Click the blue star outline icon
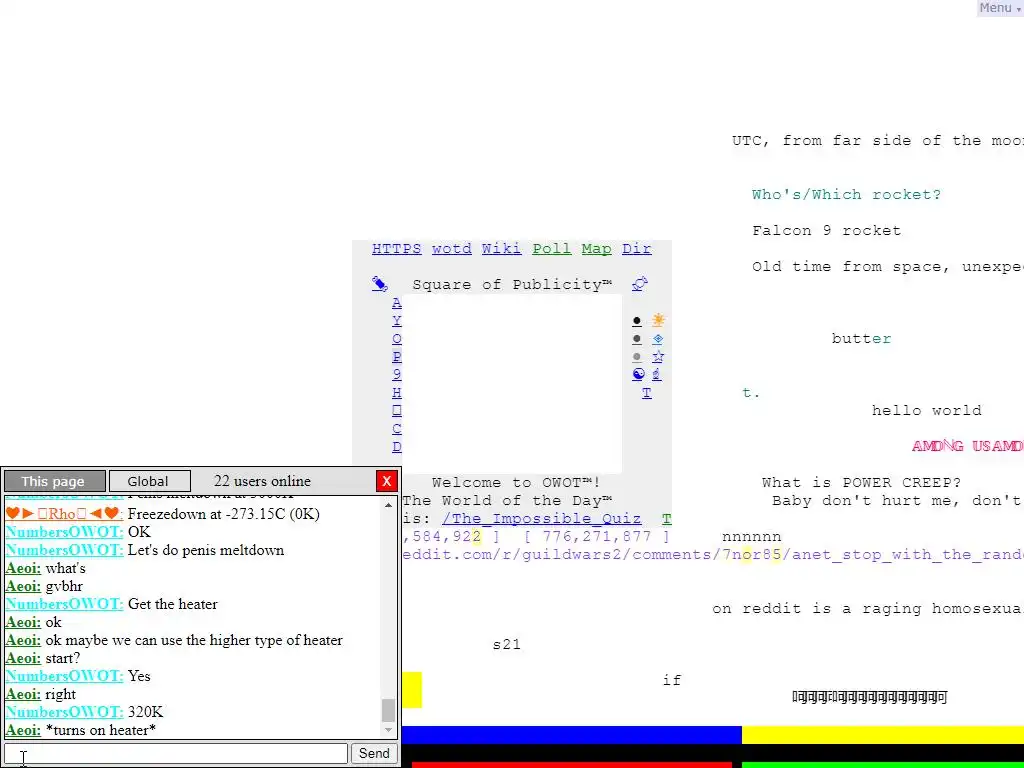Viewport: 1024px width, 768px height. tap(658, 357)
